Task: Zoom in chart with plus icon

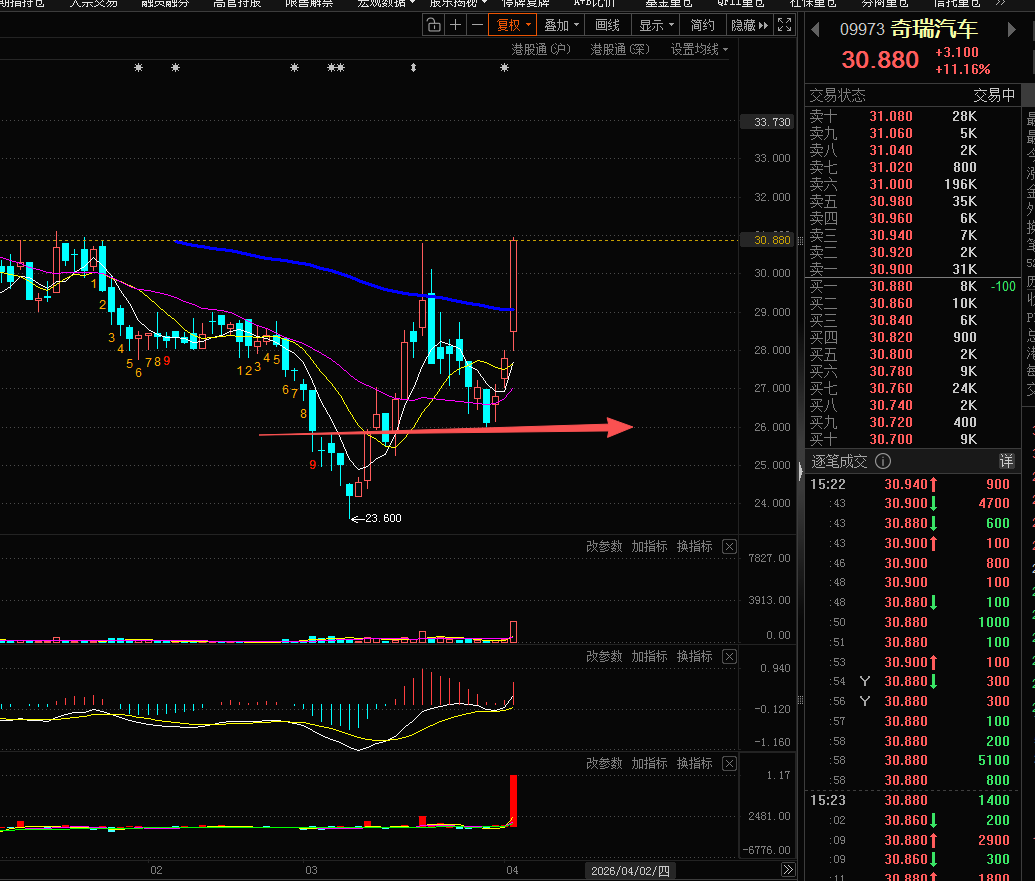Action: [455, 25]
